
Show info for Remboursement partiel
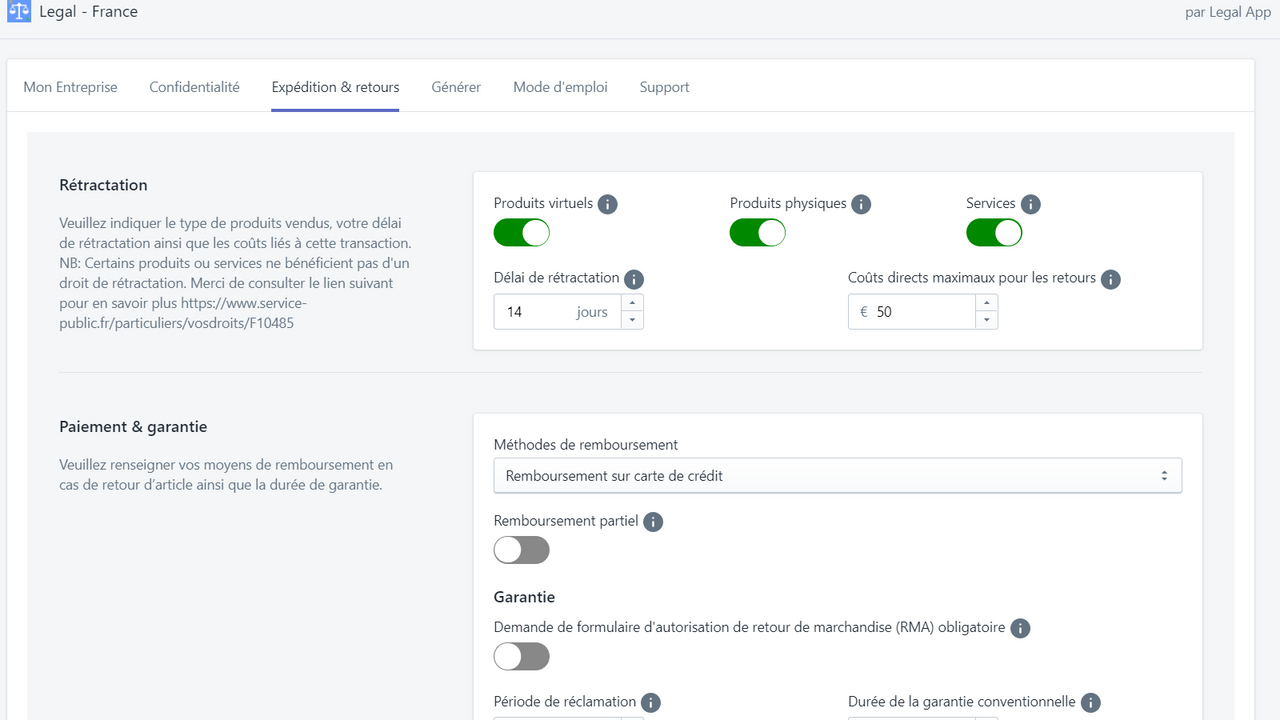click(x=653, y=522)
